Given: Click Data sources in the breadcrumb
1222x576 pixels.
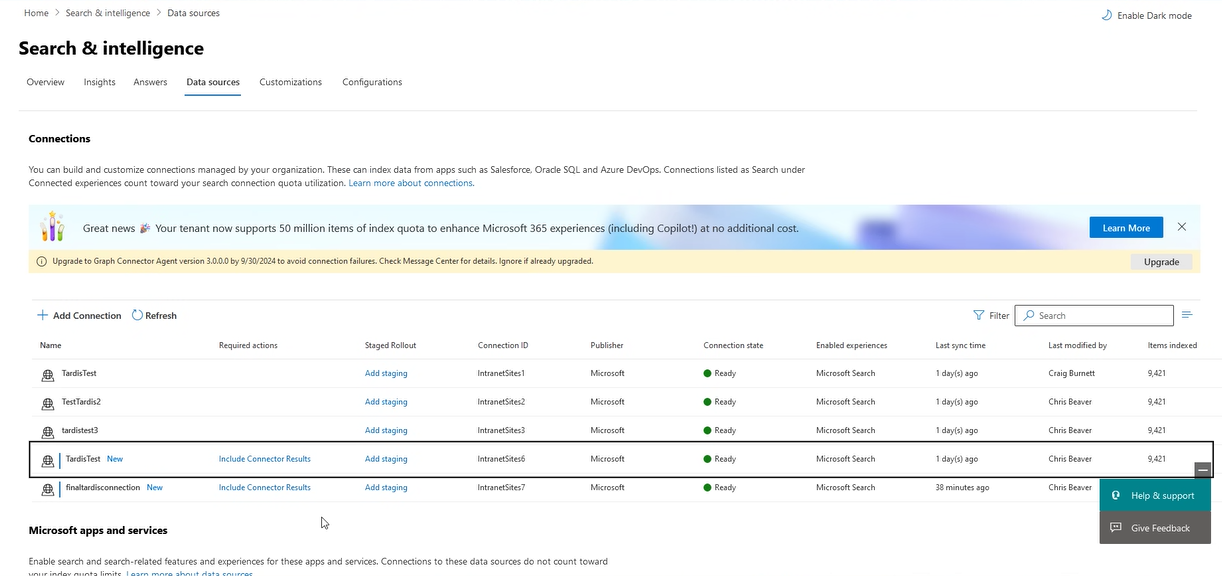Looking at the screenshot, I should point(194,13).
